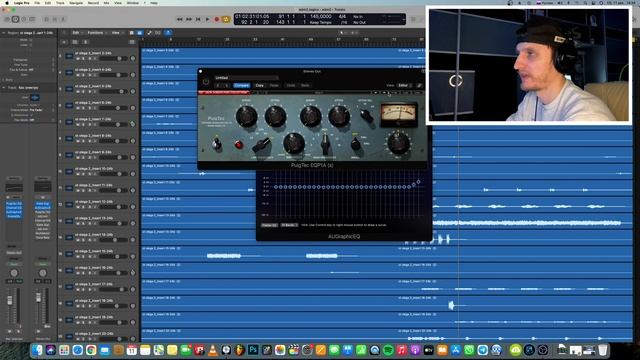Open the File menu
This screenshot has height=360, width=640.
37,3
